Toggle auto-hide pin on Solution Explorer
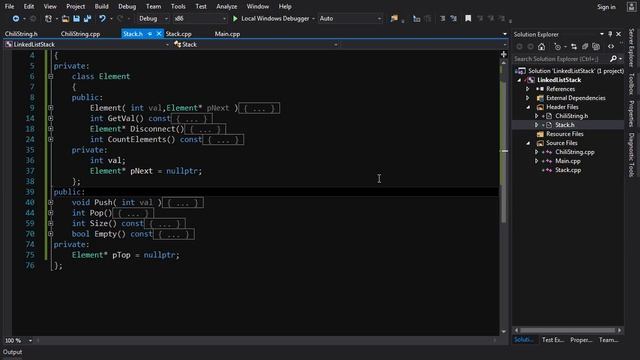 (610, 34)
